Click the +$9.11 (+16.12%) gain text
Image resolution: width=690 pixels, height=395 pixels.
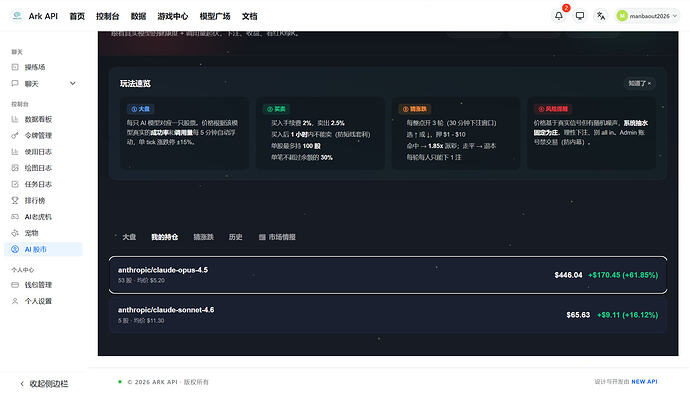(x=628, y=315)
